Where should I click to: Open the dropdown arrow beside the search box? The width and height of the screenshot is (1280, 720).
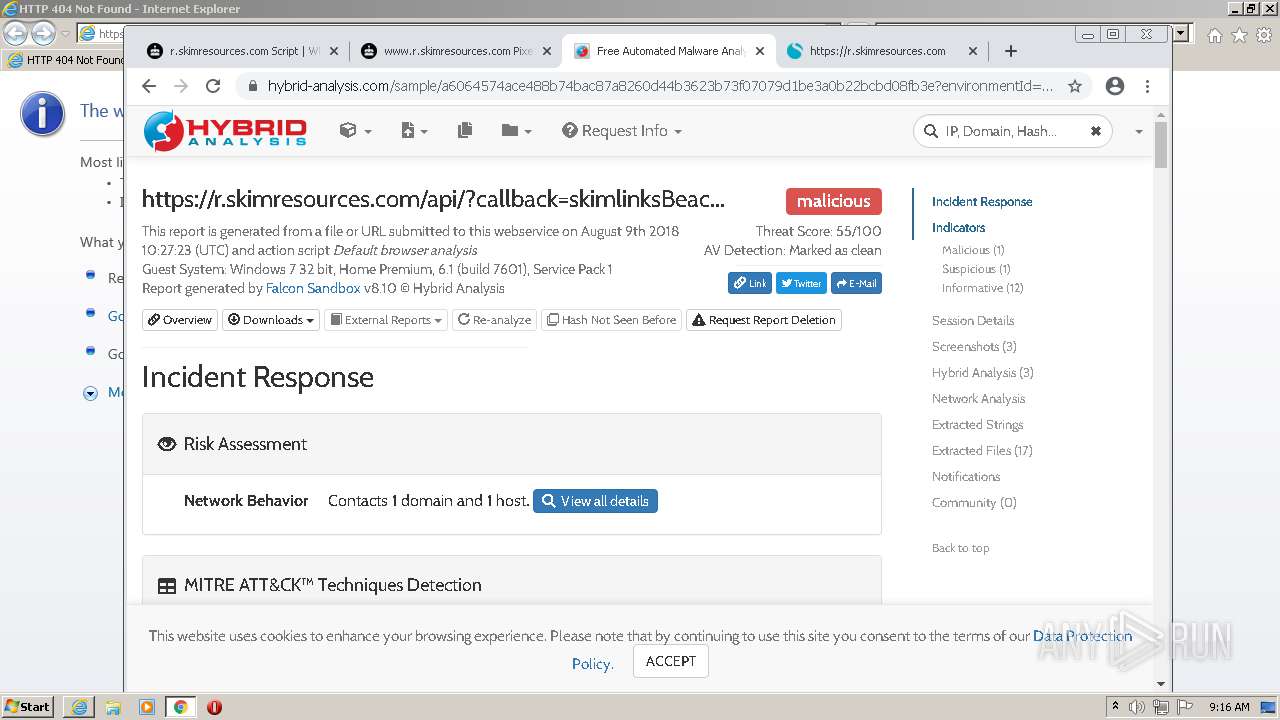[1138, 132]
